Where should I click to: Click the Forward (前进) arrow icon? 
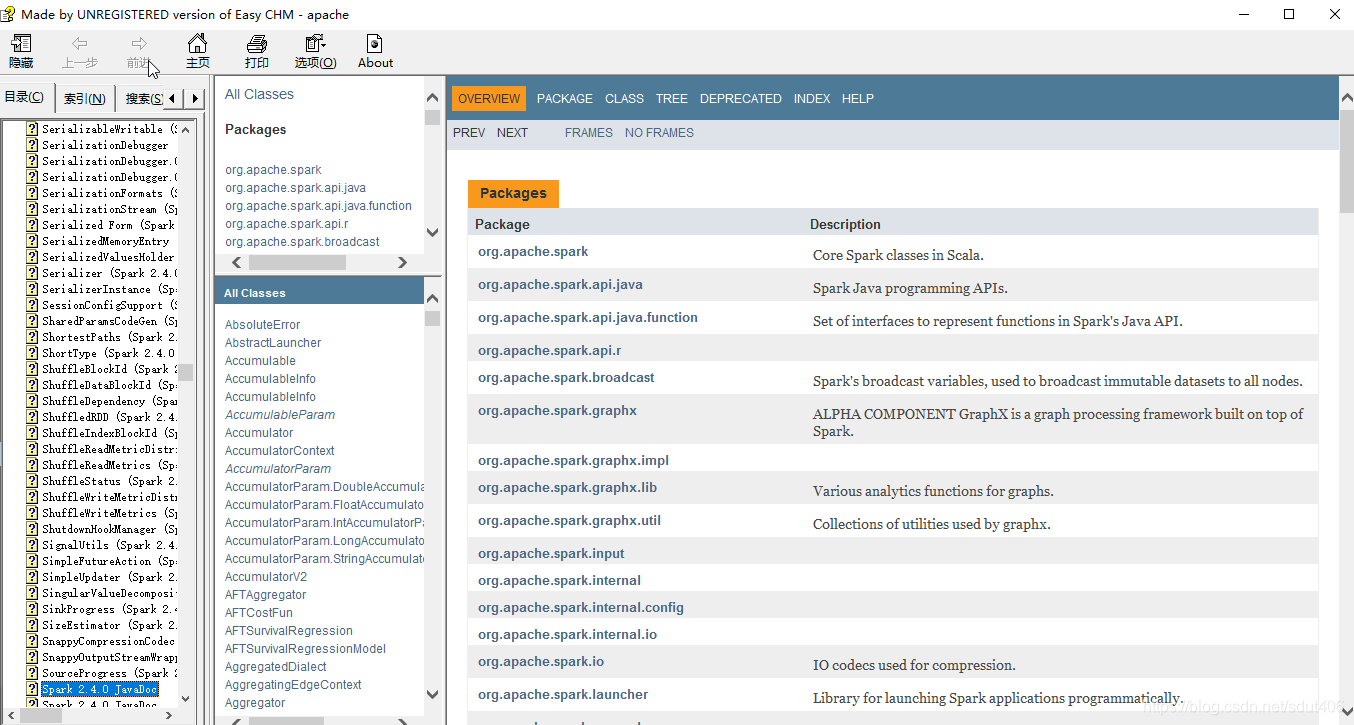pos(139,44)
